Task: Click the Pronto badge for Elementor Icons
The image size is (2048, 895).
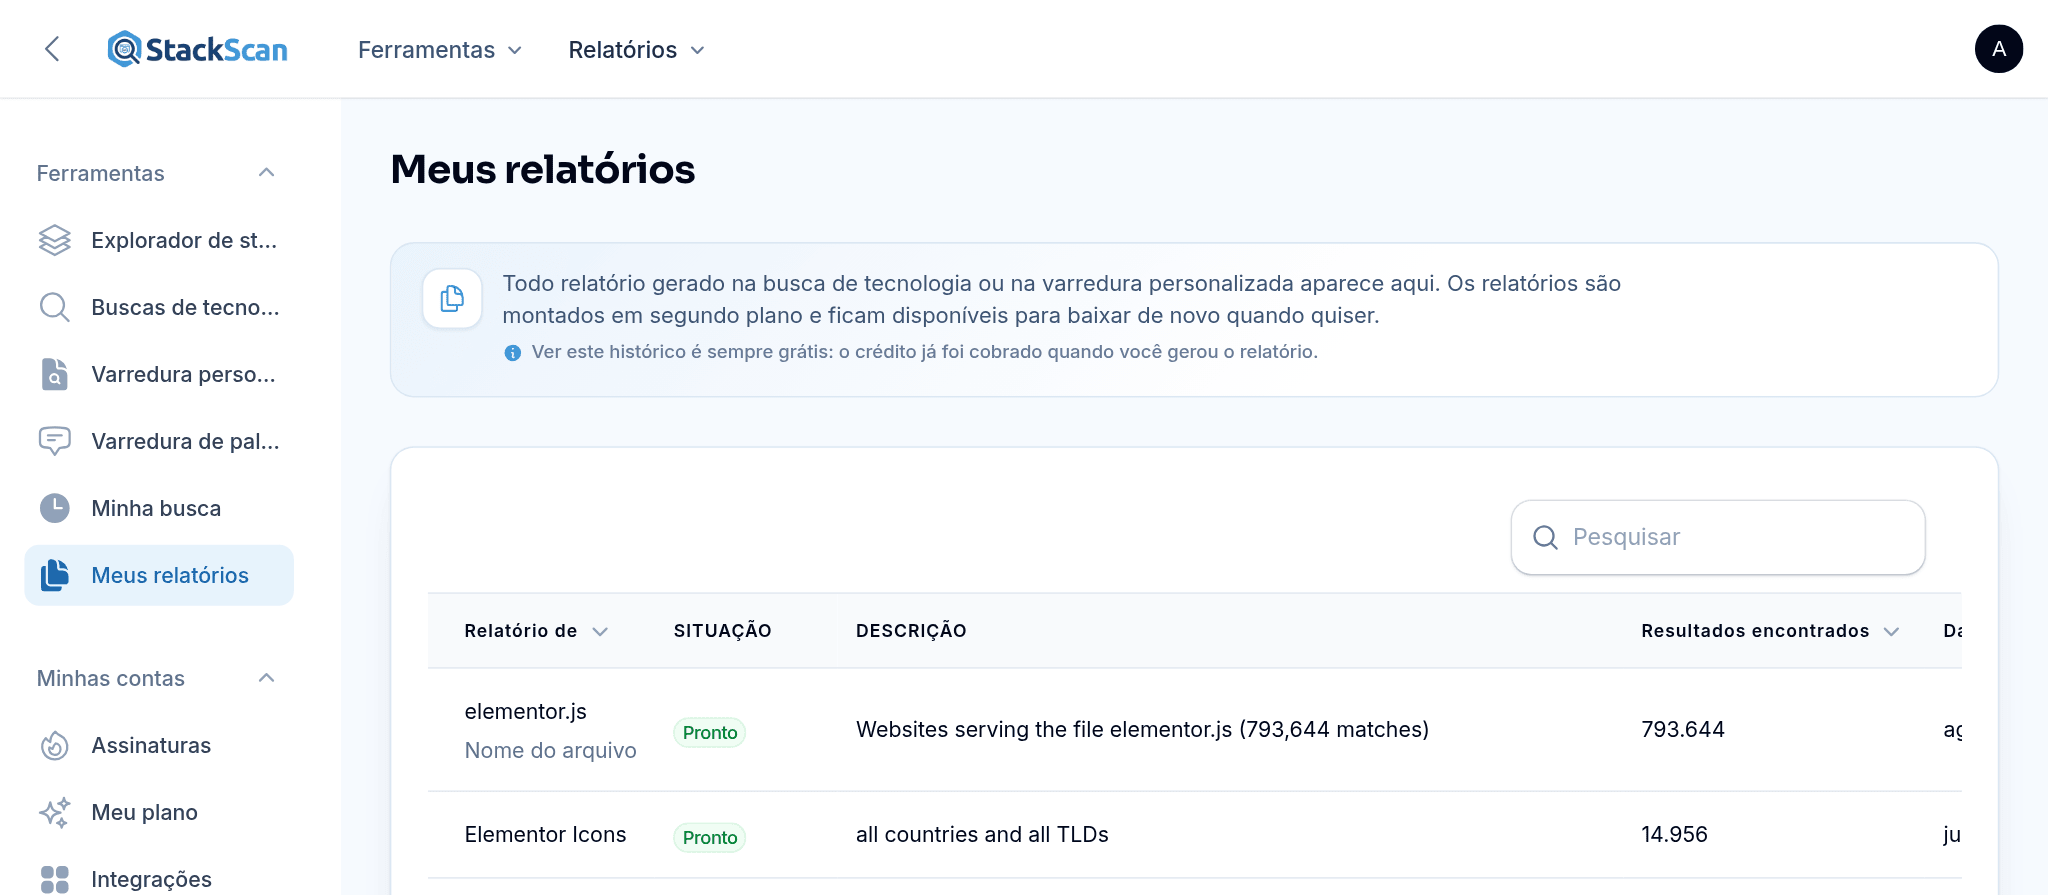Action: coord(710,838)
